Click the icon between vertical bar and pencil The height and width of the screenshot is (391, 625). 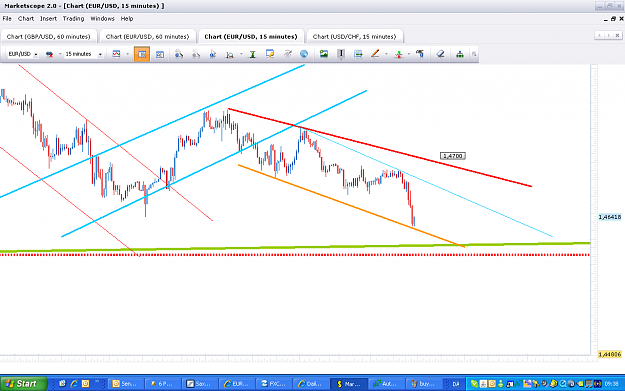(x=358, y=54)
